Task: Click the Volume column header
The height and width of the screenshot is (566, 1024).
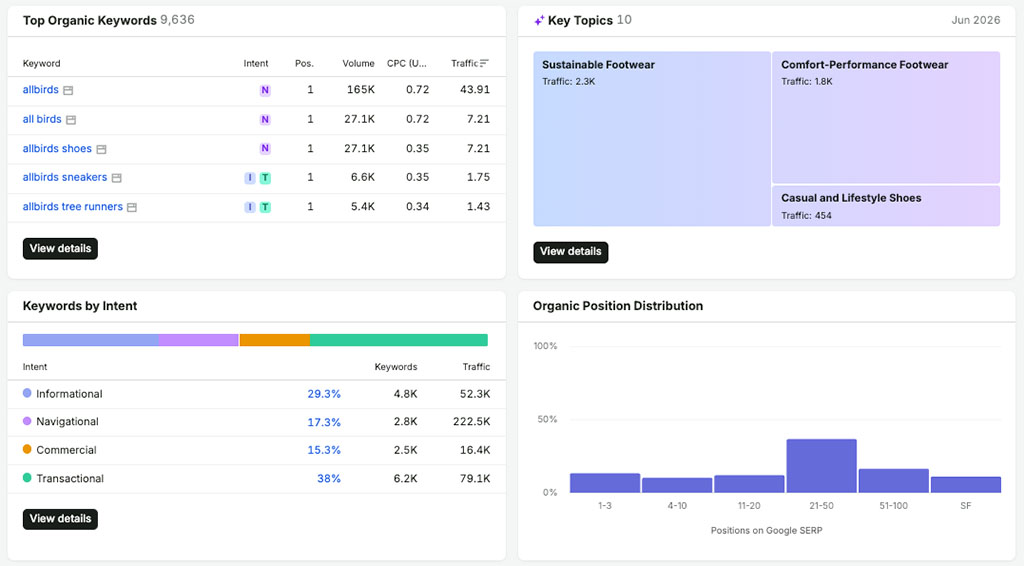Action: [359, 63]
